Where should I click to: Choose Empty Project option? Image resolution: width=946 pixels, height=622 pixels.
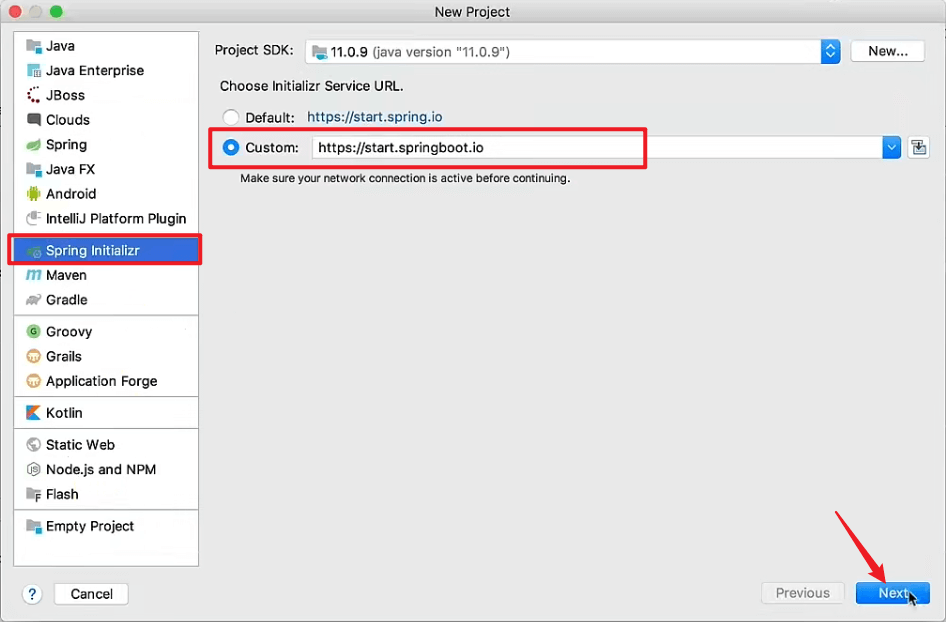tap(106, 526)
